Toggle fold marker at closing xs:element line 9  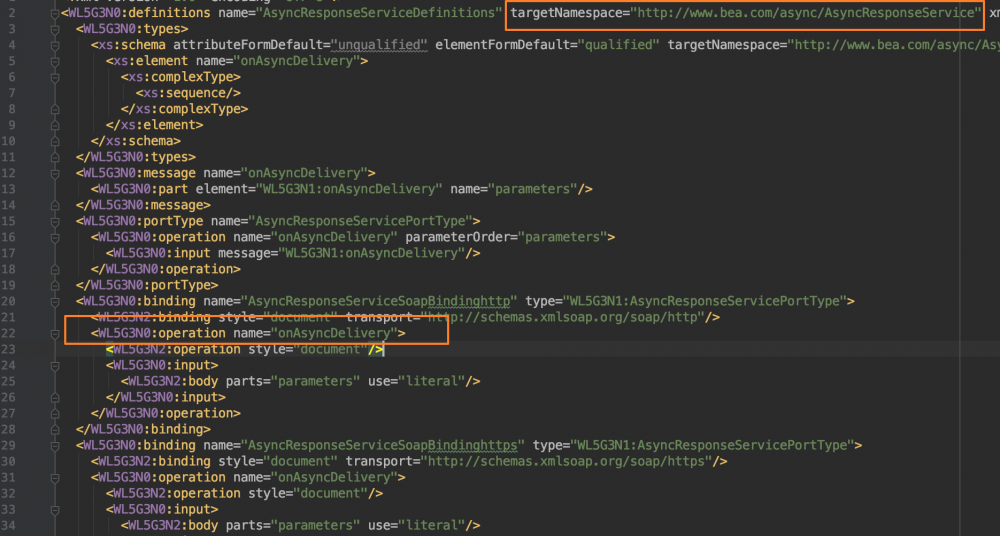point(55,124)
